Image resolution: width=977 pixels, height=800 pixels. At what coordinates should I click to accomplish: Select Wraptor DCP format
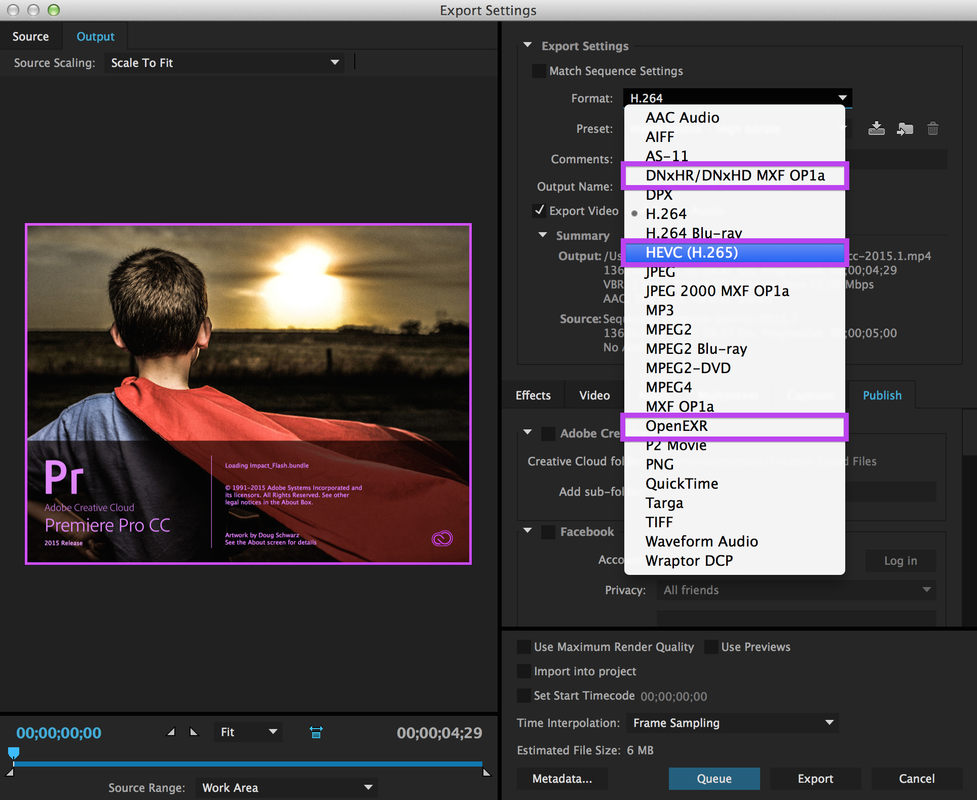[735, 561]
